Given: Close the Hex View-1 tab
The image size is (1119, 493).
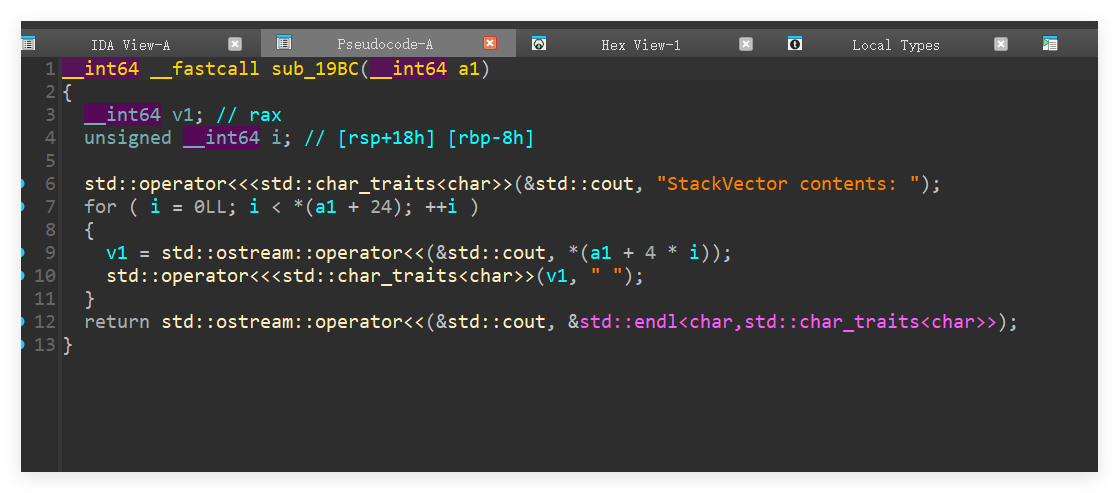Looking at the screenshot, I should (746, 44).
